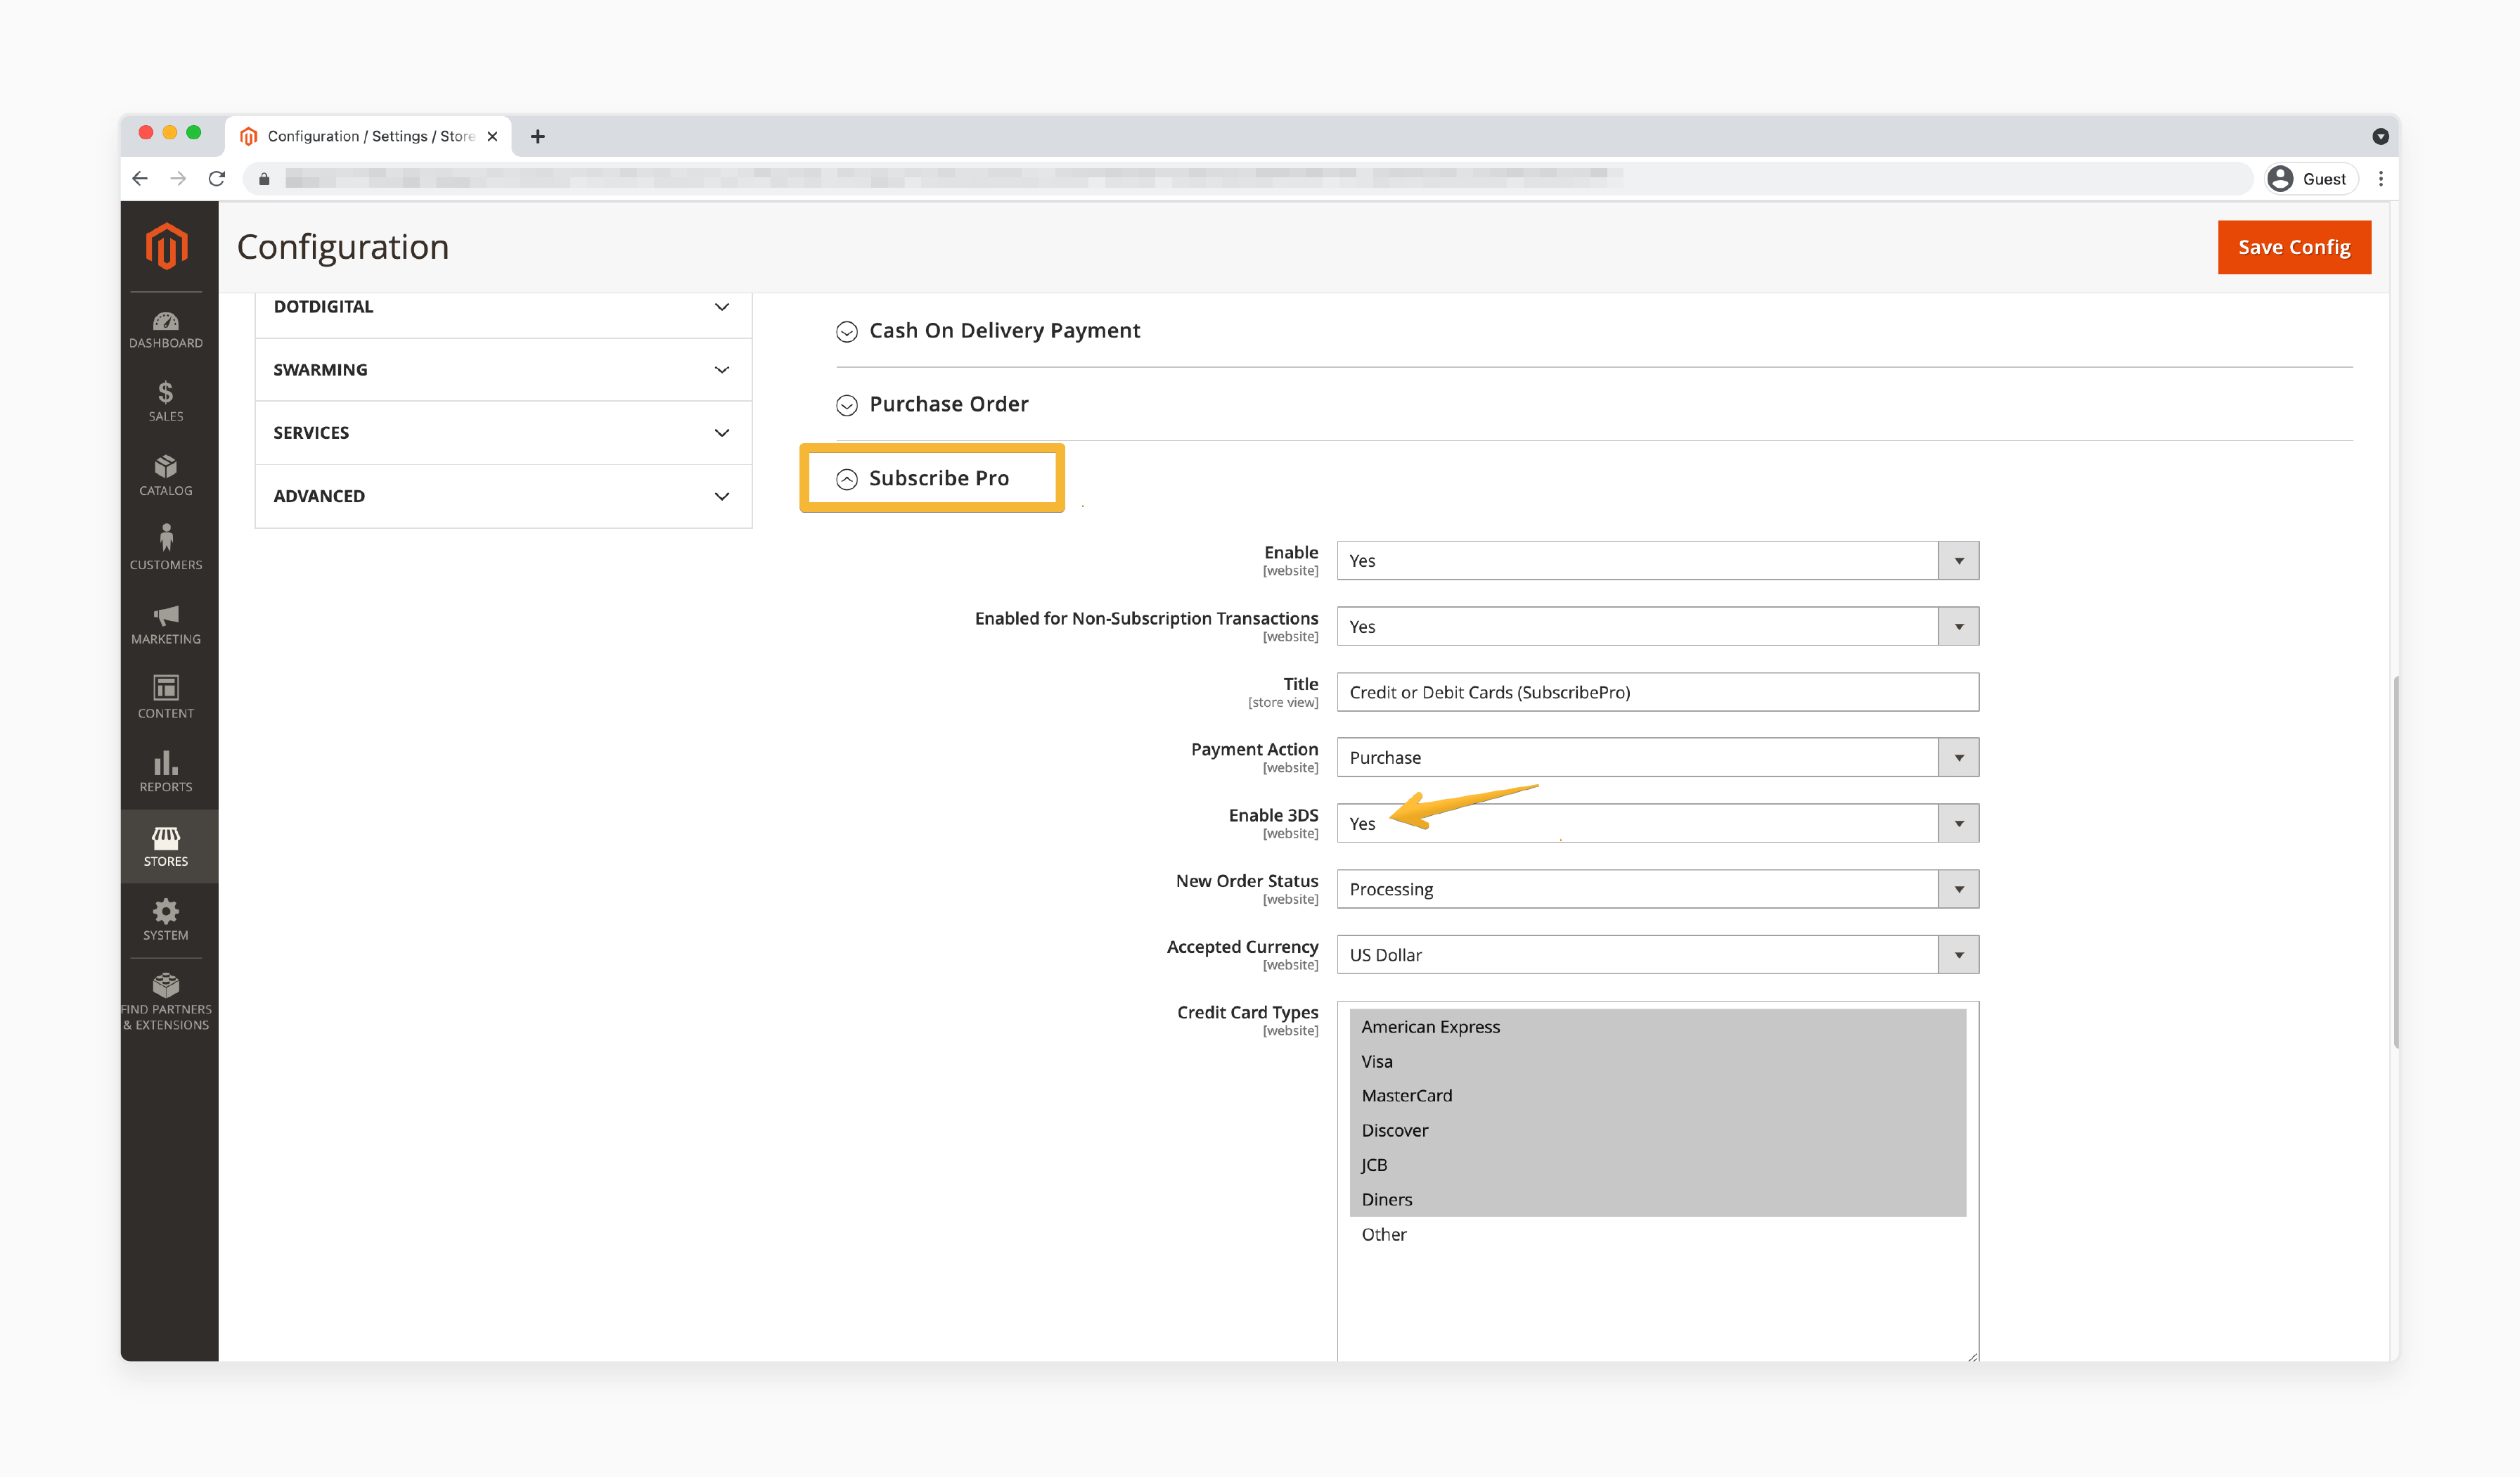Open the Reports sidebar menu
This screenshot has height=1477, width=2520.
[x=166, y=772]
